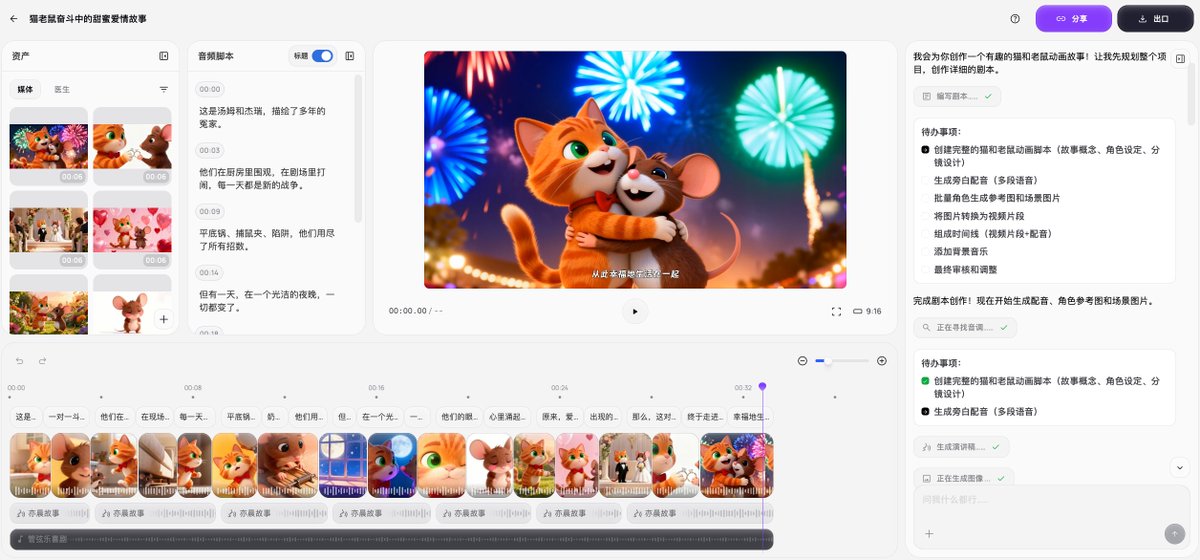Select the caption clip 平底锅...
The width and height of the screenshot is (1200, 560).
click(x=241, y=416)
